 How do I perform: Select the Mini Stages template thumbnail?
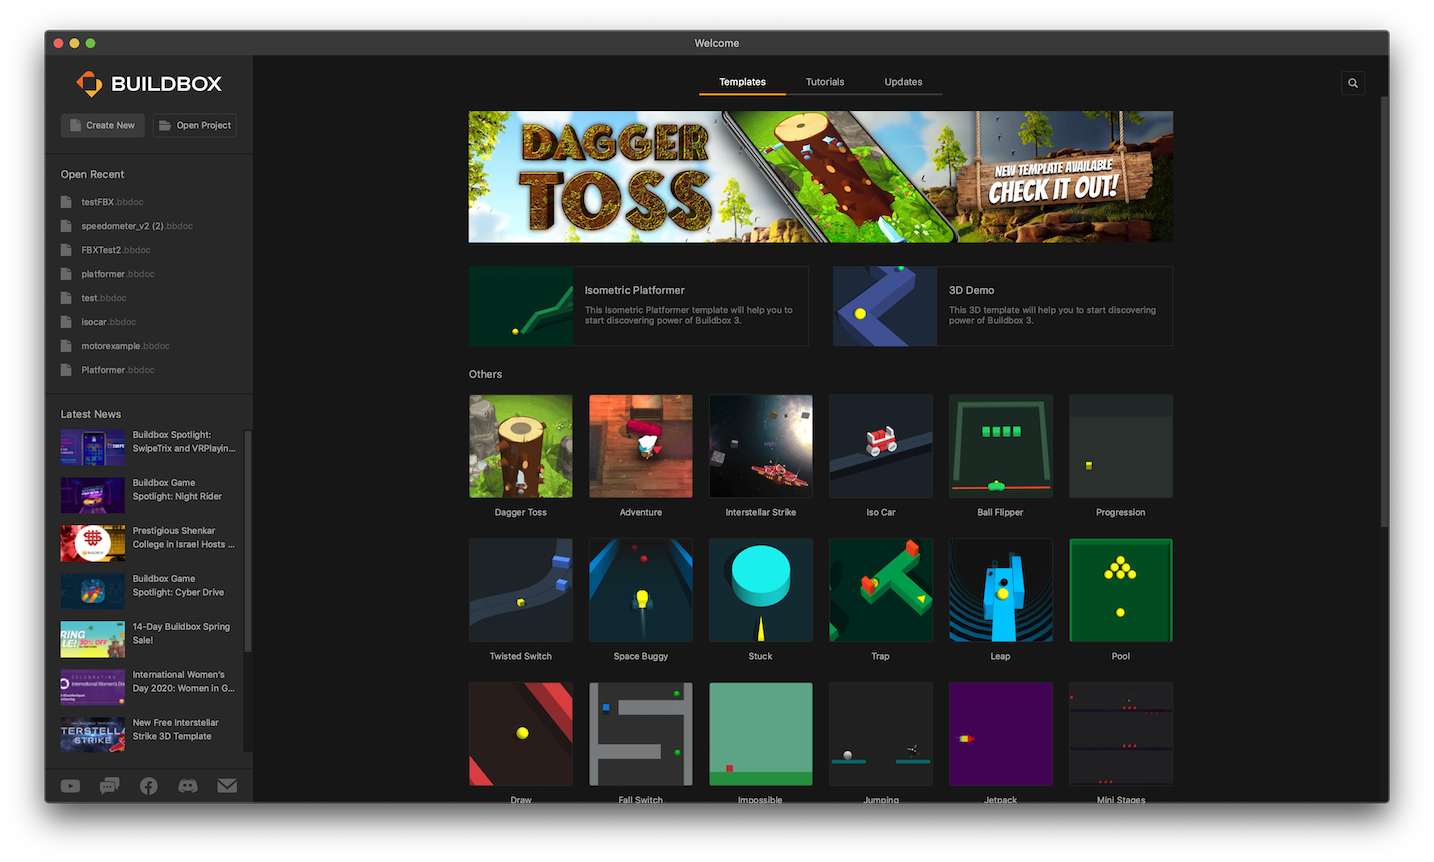(1121, 734)
